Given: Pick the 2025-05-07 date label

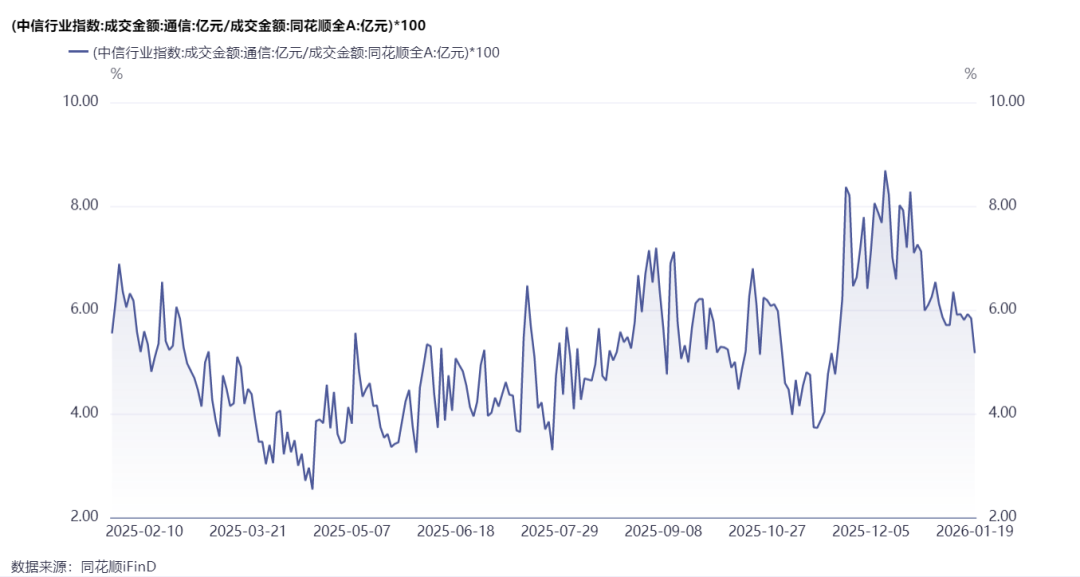Looking at the screenshot, I should click(x=352, y=532).
